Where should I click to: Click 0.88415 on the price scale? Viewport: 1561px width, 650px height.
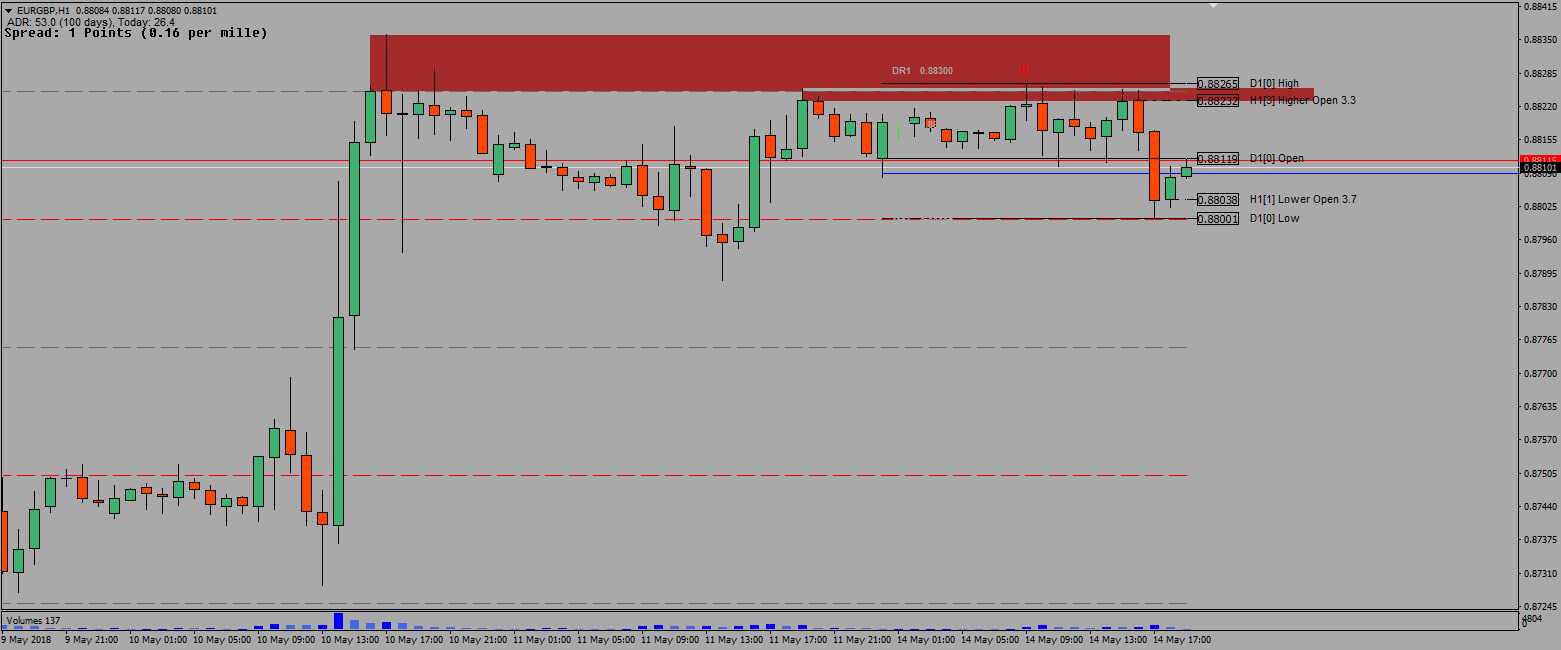tap(1540, 6)
